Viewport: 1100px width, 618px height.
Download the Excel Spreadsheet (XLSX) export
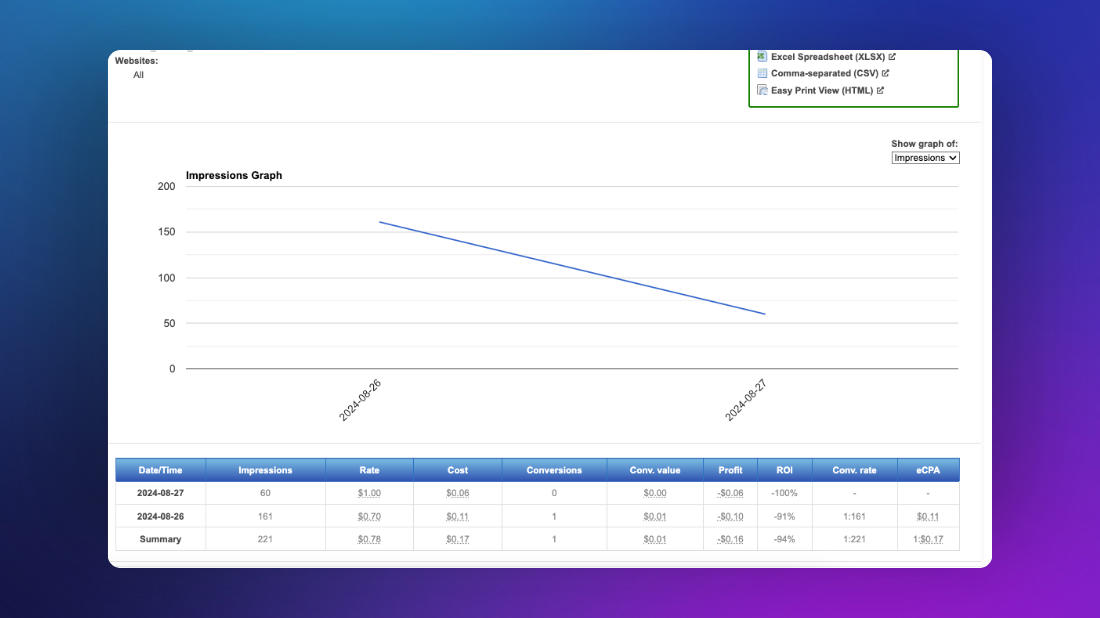tap(828, 57)
